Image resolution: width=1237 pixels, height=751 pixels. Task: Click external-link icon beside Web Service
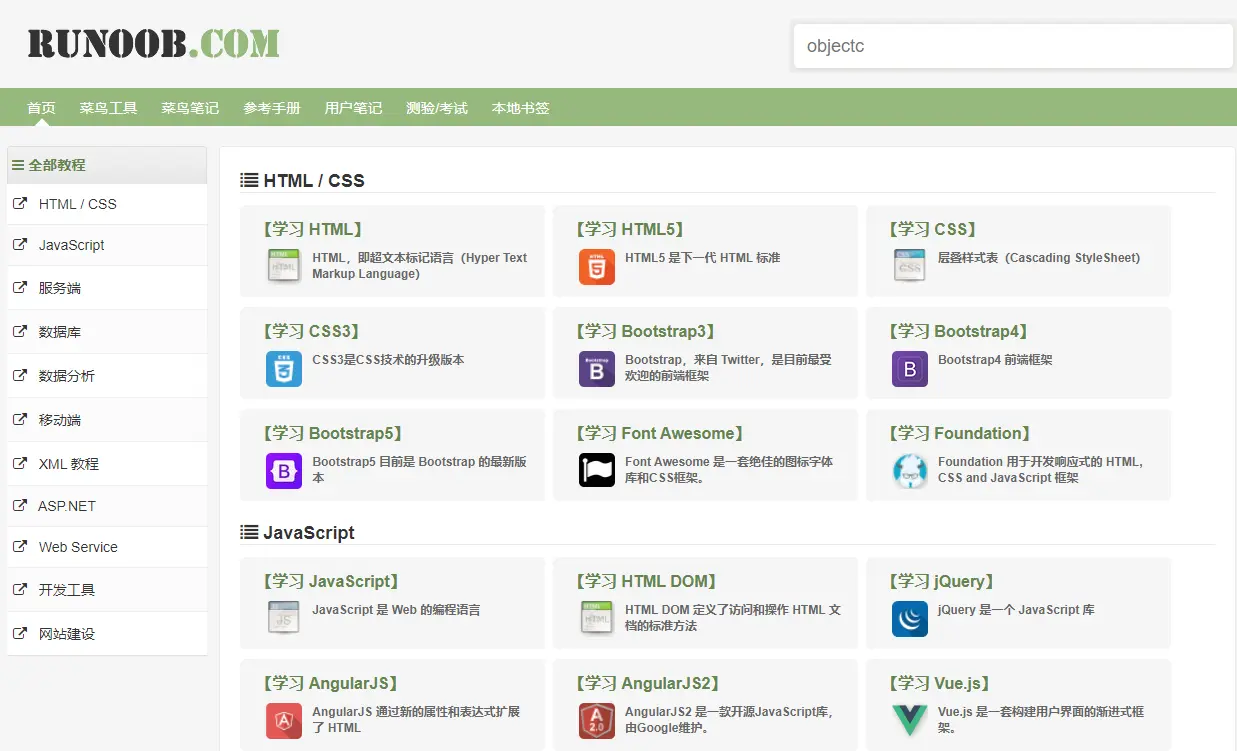pos(20,546)
